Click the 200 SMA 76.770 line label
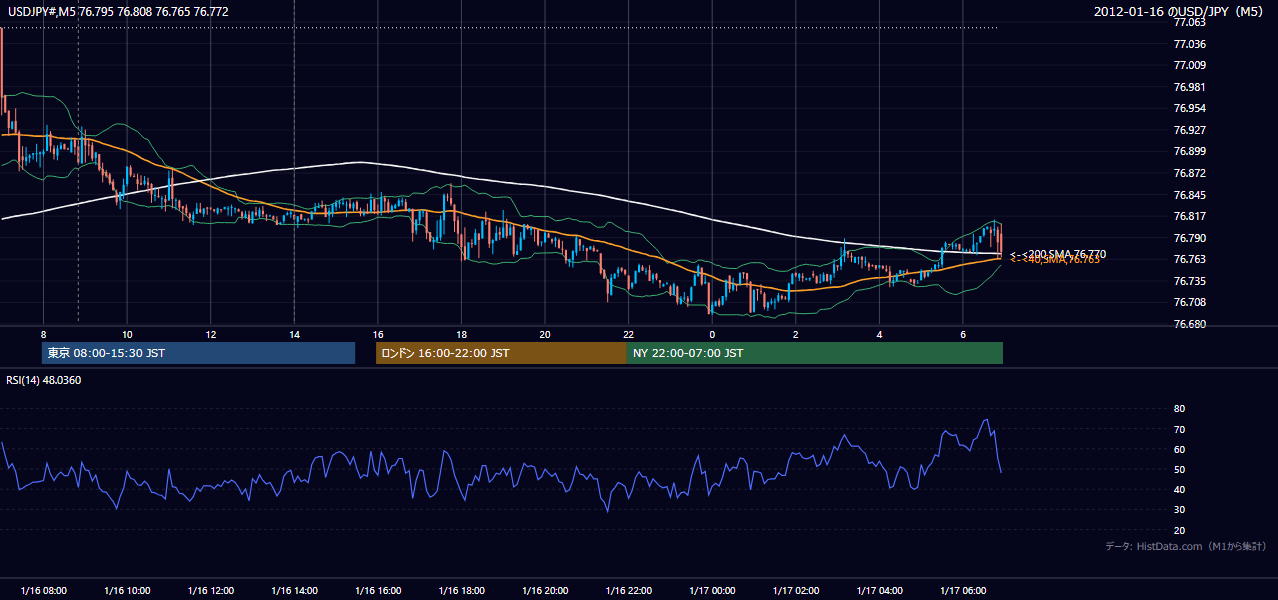 coord(1058,254)
